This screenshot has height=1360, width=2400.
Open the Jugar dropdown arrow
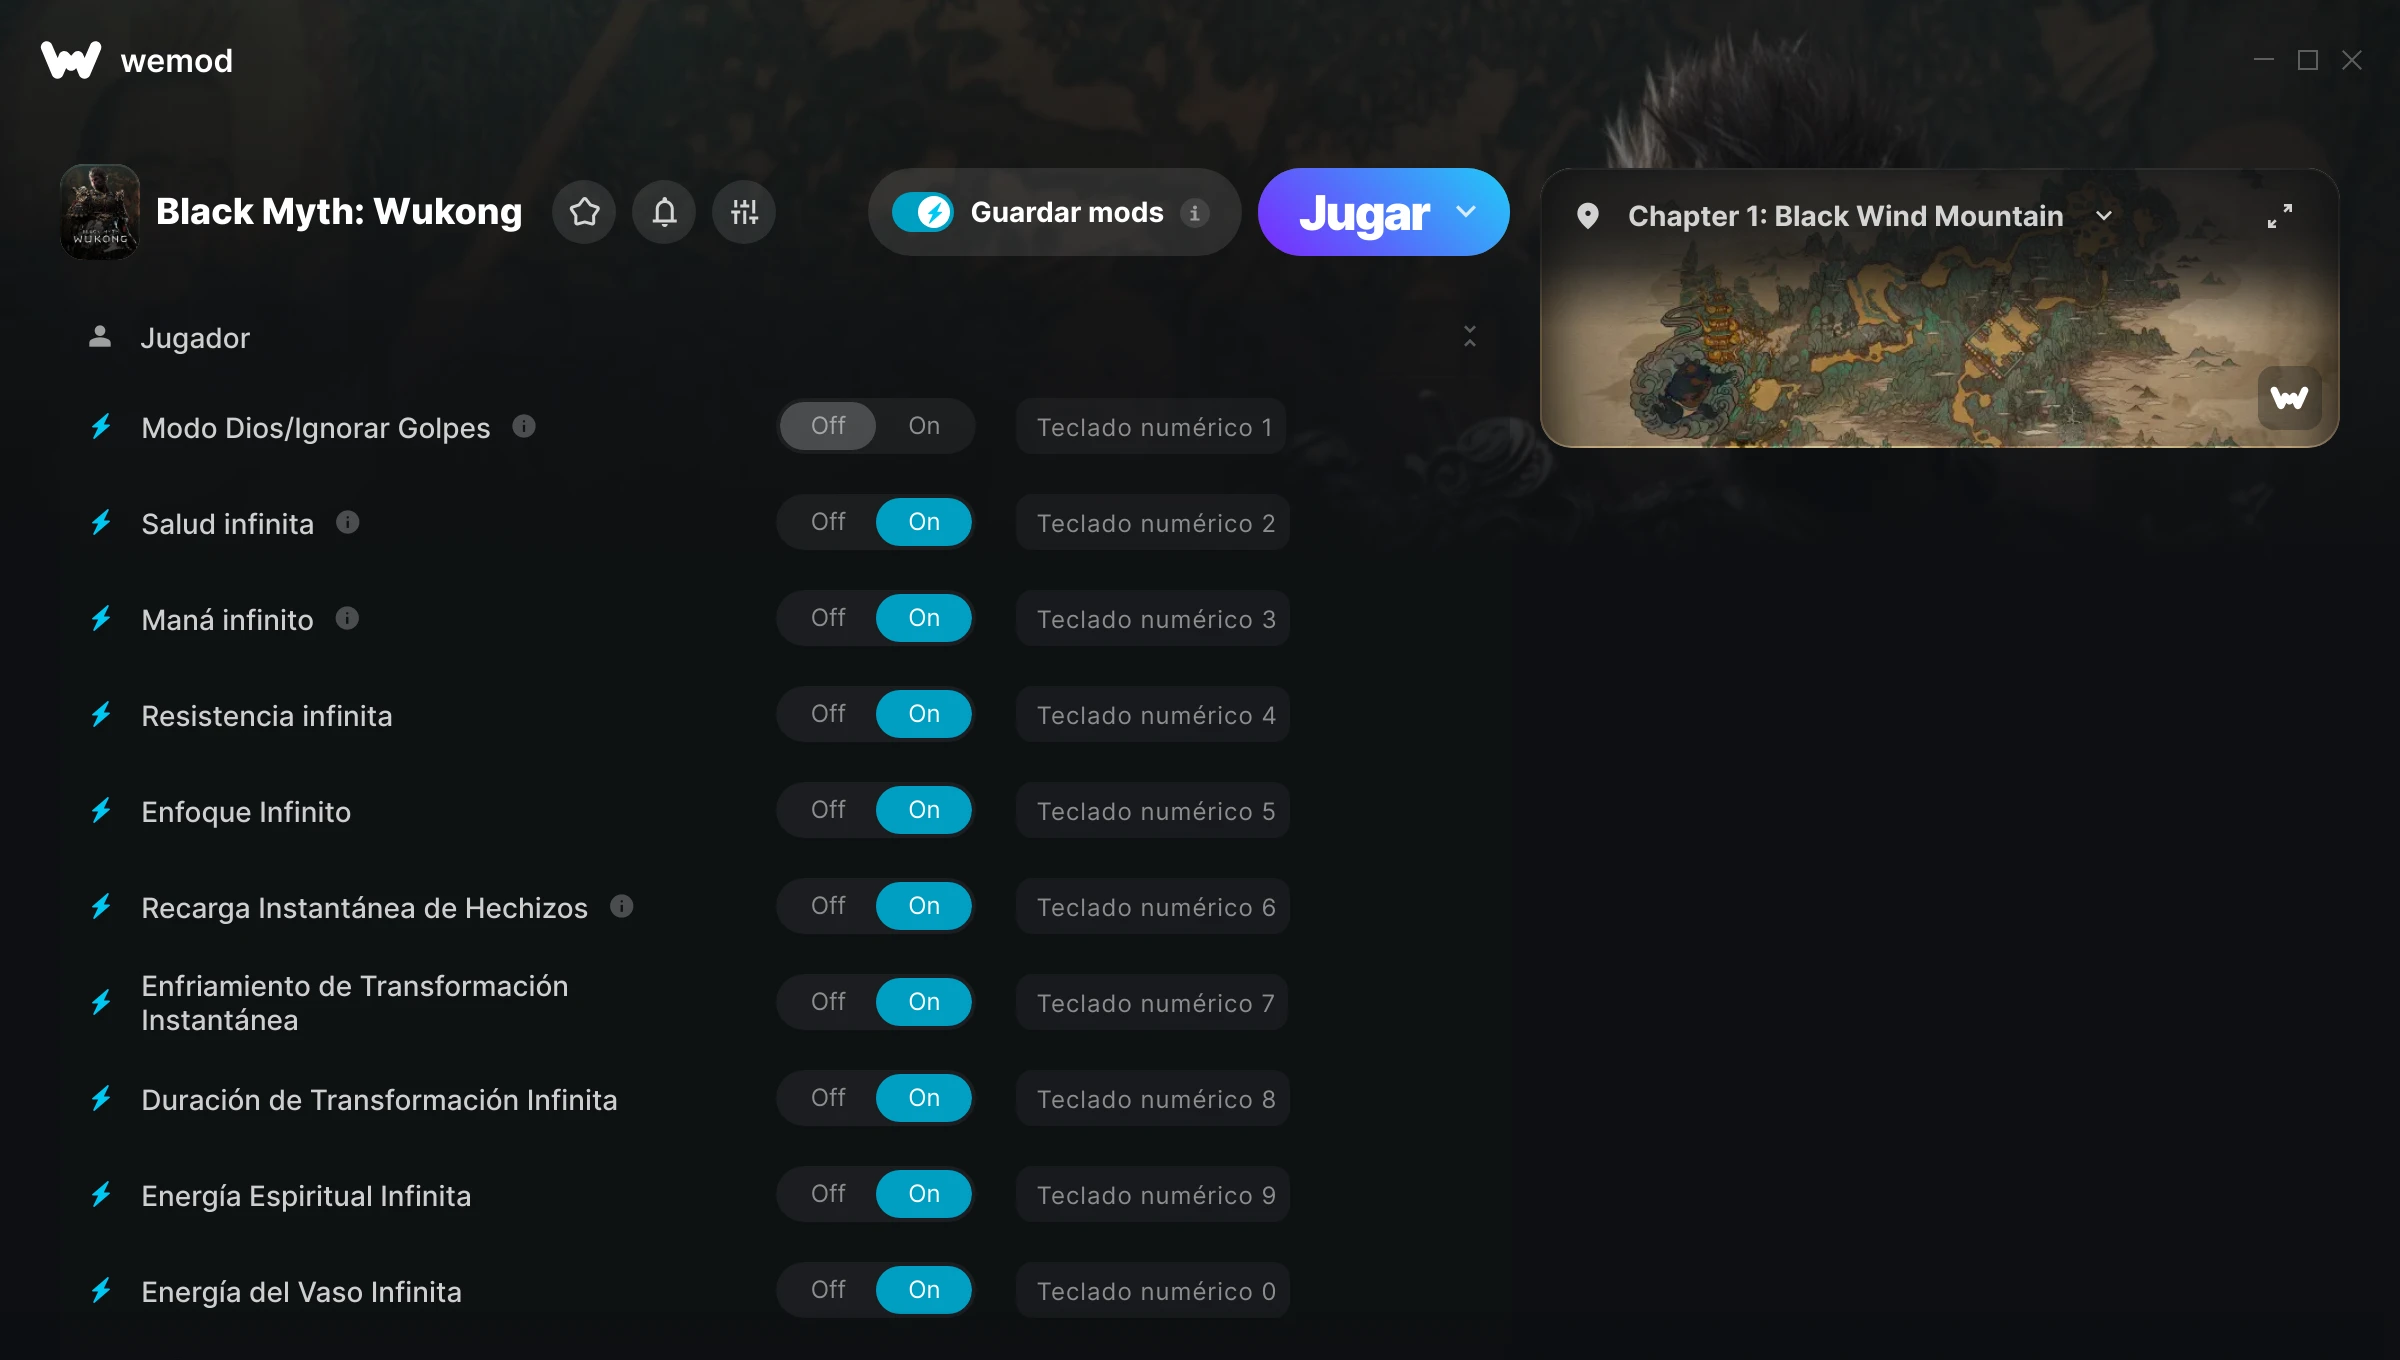(x=1466, y=212)
